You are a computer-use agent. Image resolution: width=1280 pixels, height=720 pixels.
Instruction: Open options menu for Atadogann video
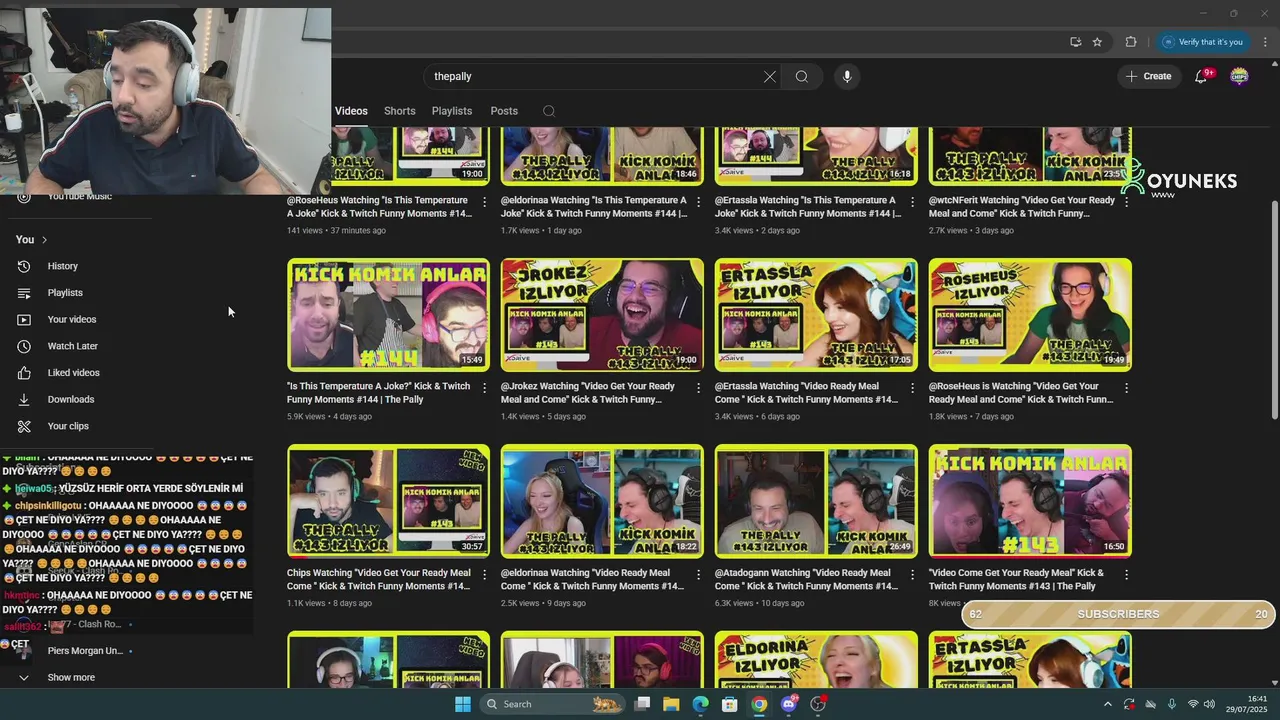[913, 575]
